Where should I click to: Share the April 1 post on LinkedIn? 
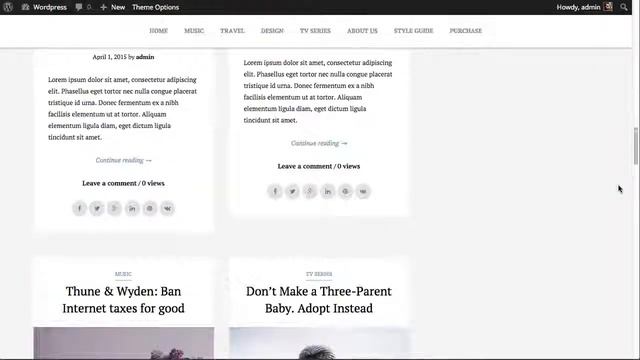tap(132, 208)
